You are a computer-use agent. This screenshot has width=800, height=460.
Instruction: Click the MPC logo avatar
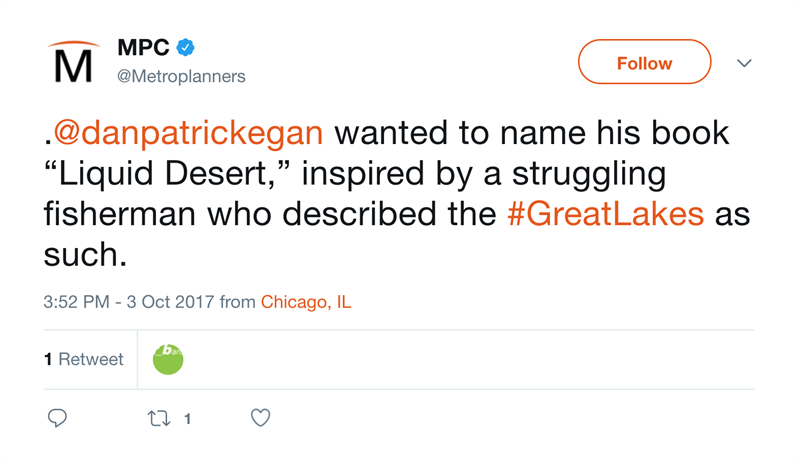coord(73,62)
